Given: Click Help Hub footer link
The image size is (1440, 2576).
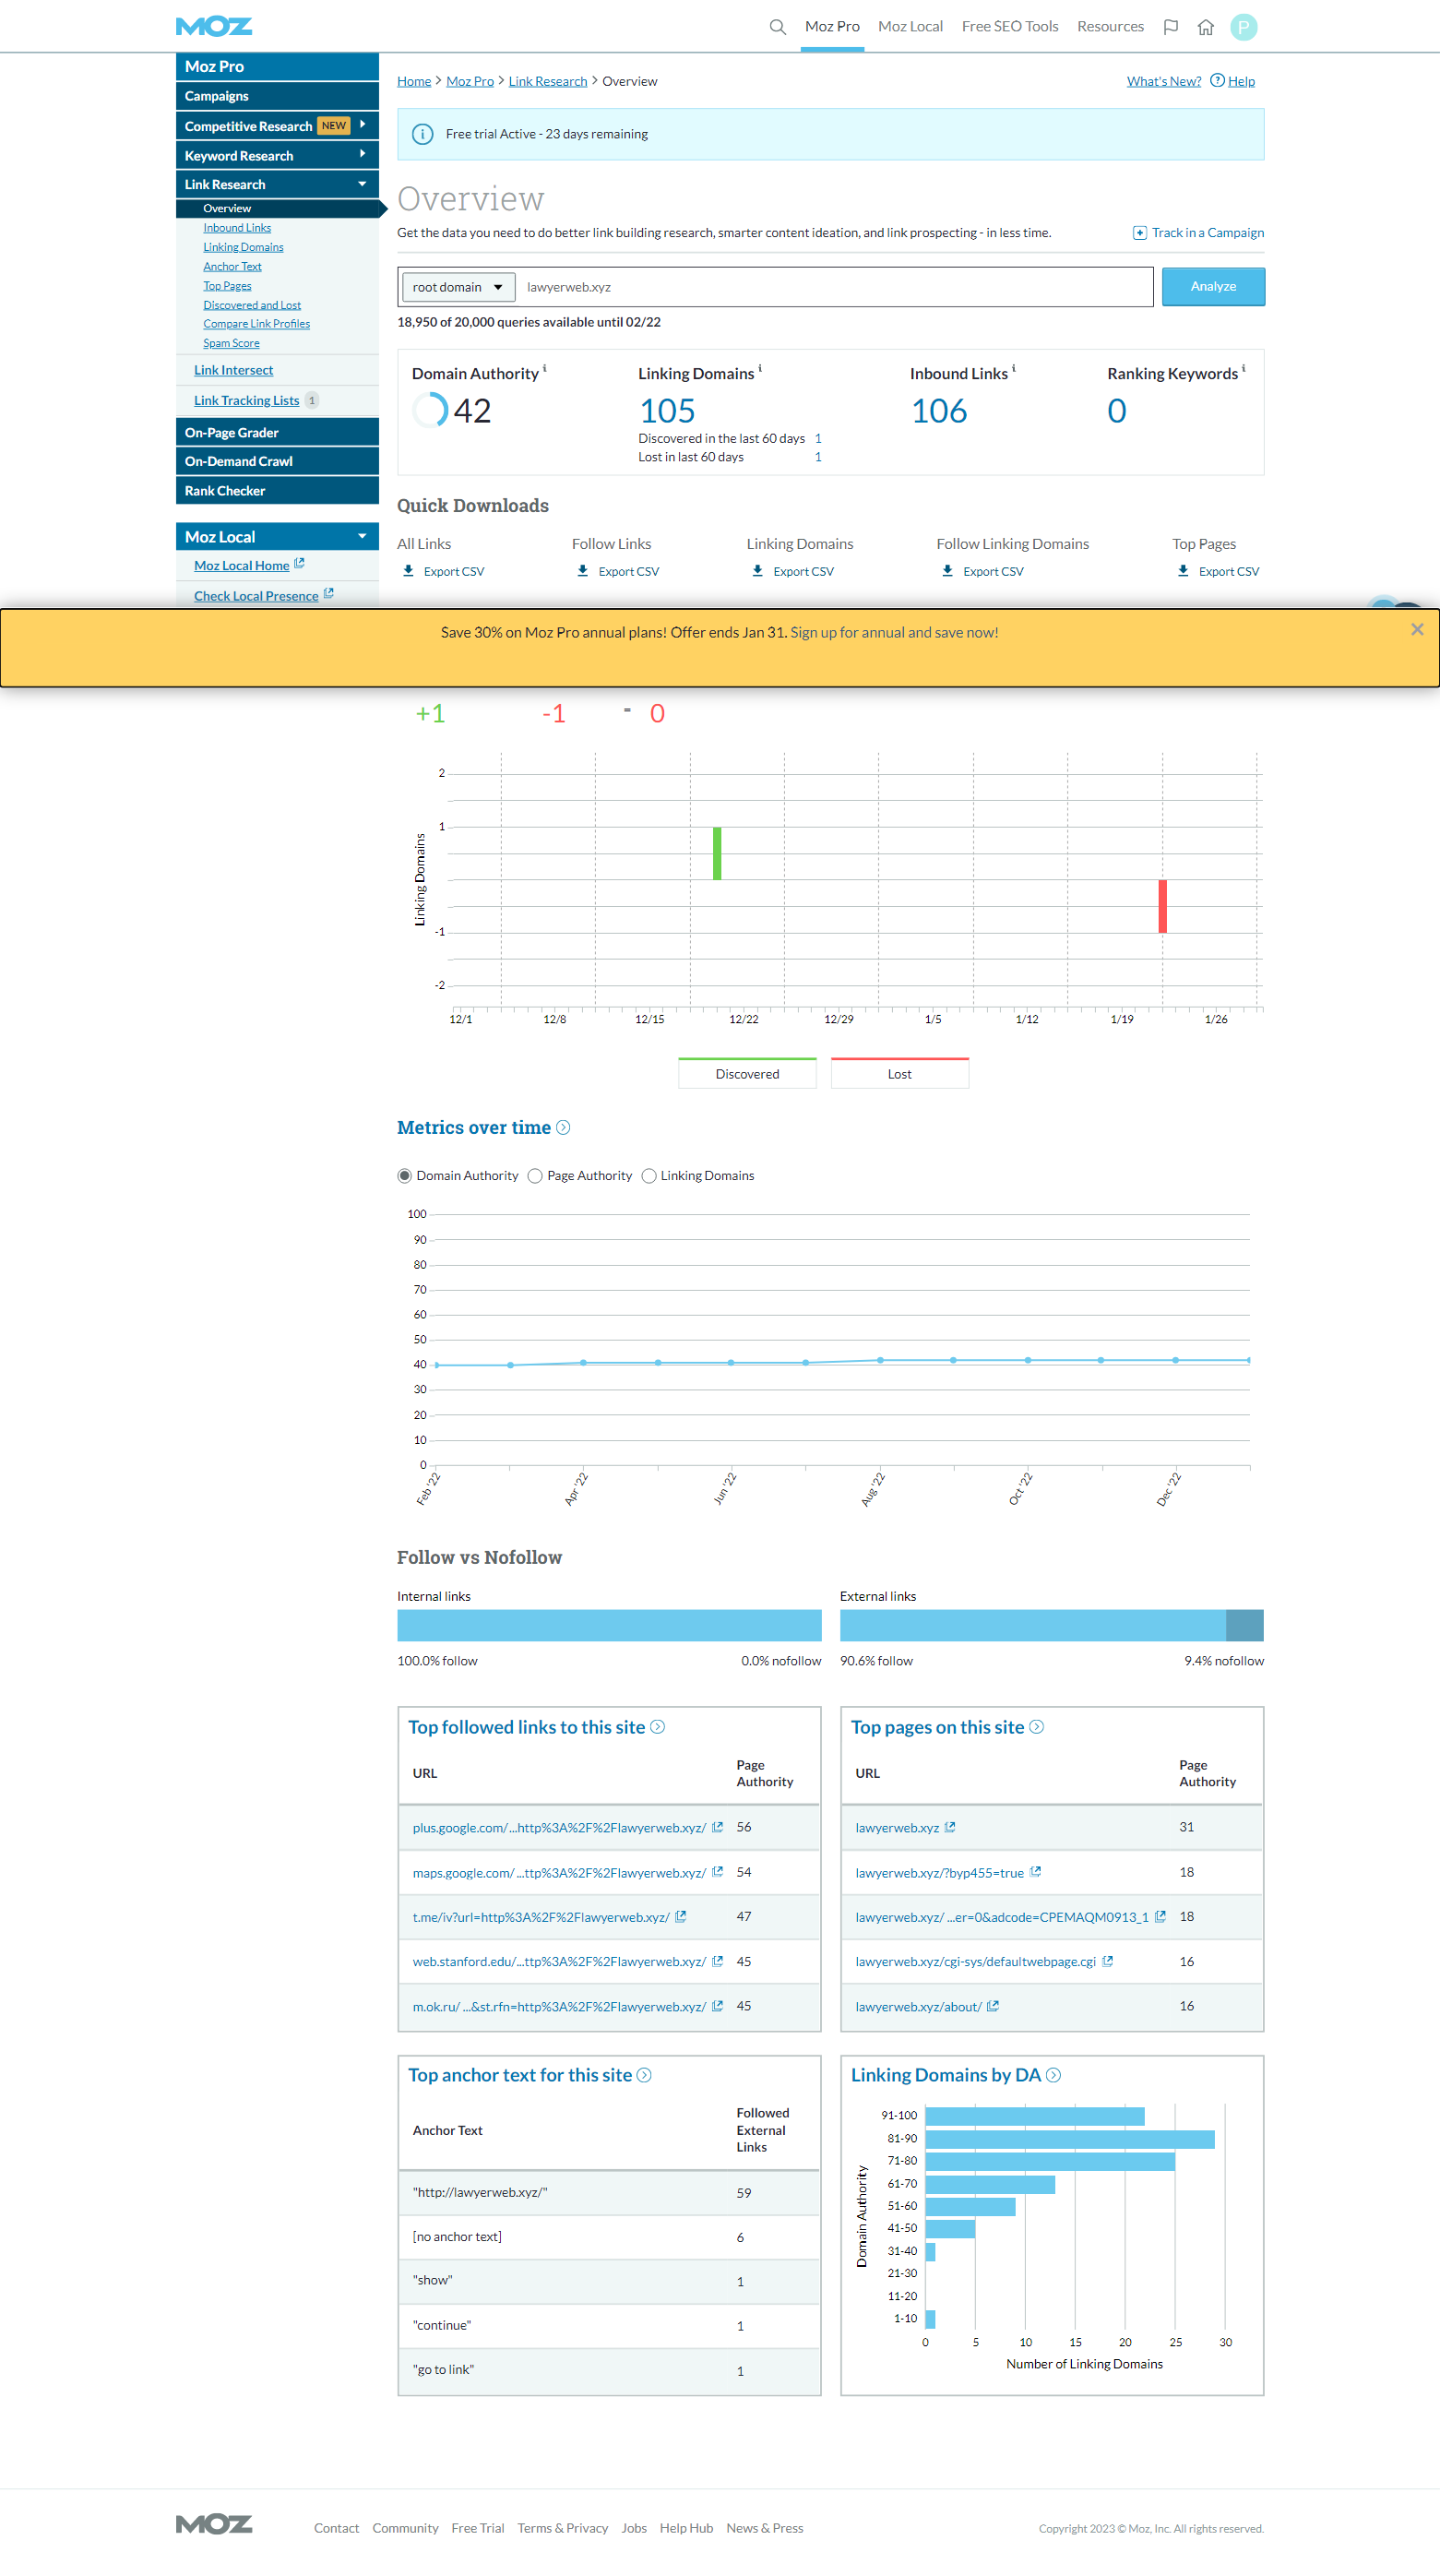Looking at the screenshot, I should tap(686, 2527).
